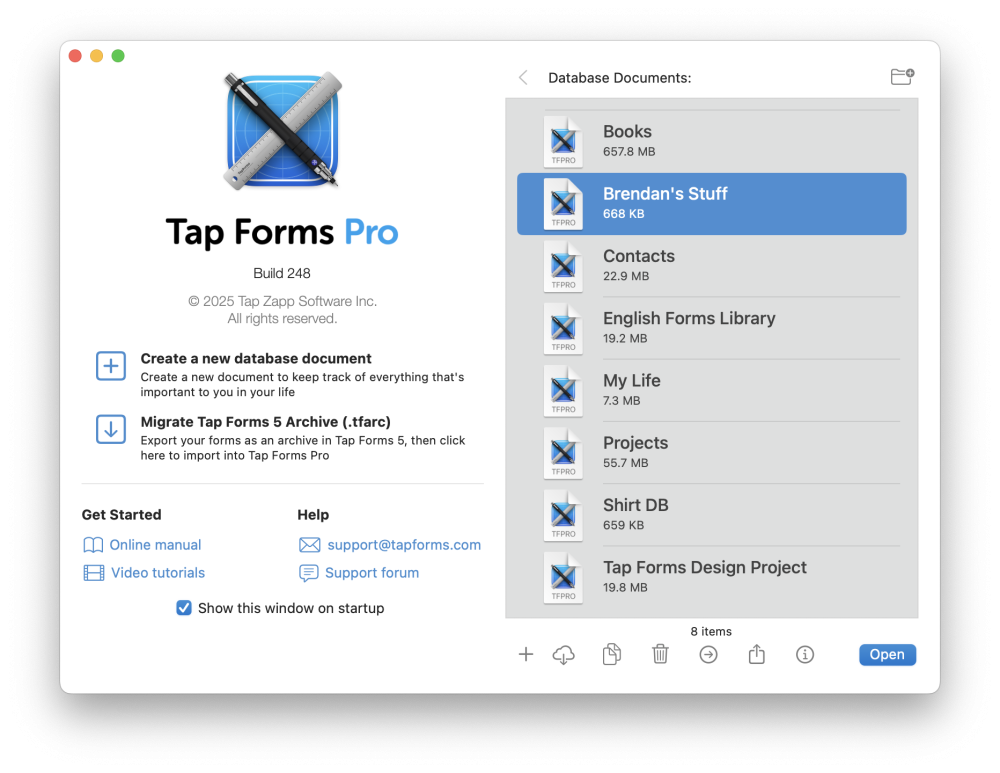This screenshot has height=773, width=1000.
Task: Click the Create a new database document heading
Action: tap(256, 358)
